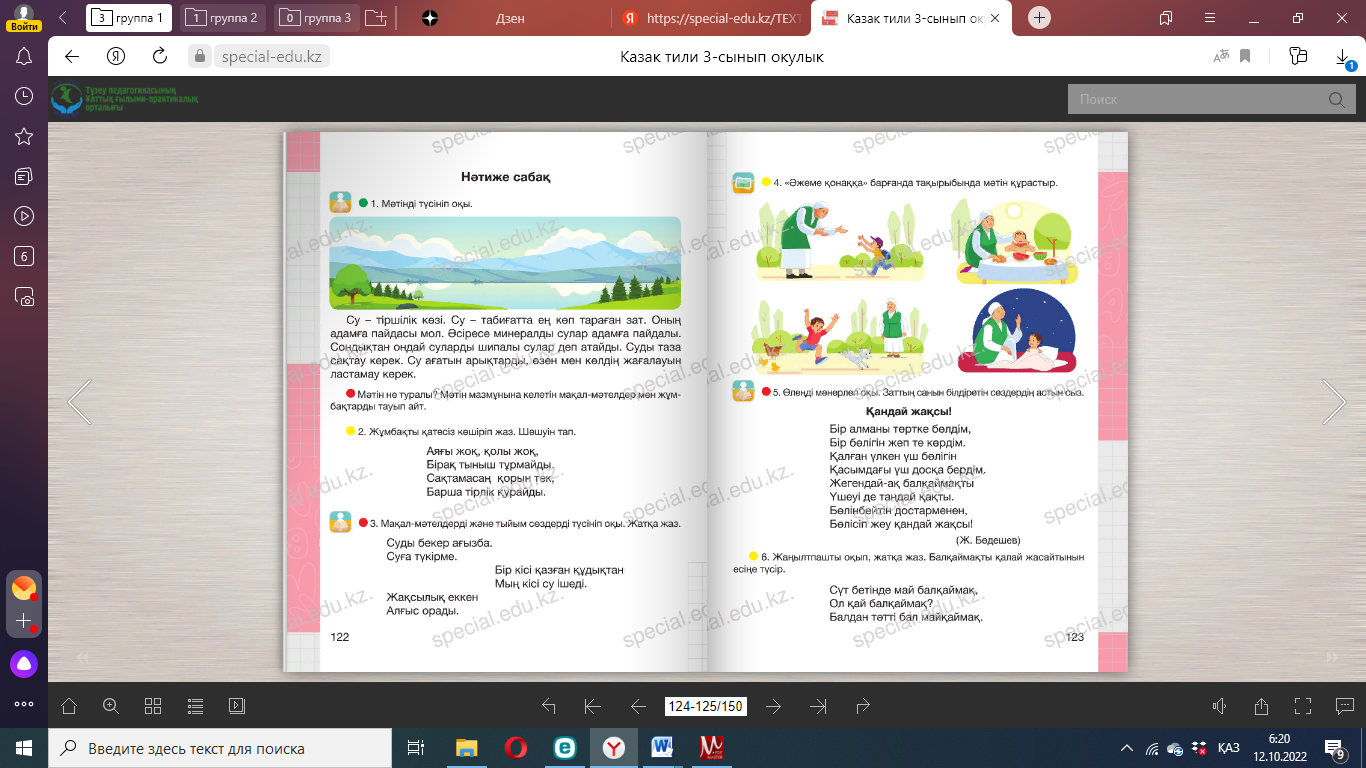Go back arrow in the tab strip

click(63, 18)
